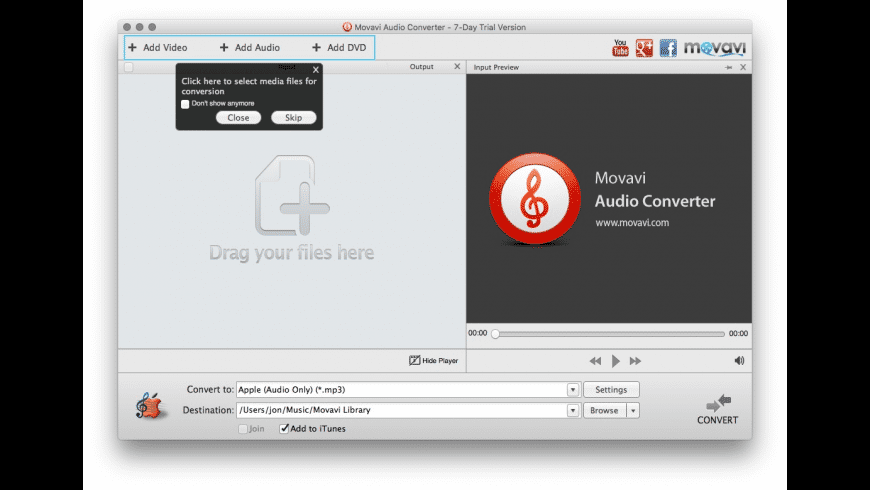Click the play button
The image size is (870, 490).
(615, 361)
